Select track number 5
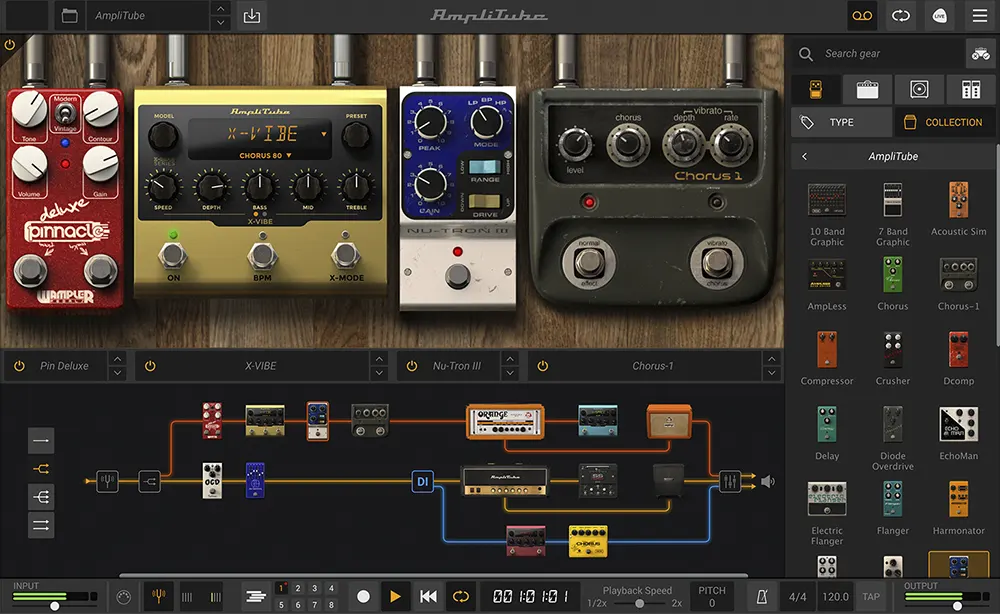The image size is (1000, 614). (281, 604)
